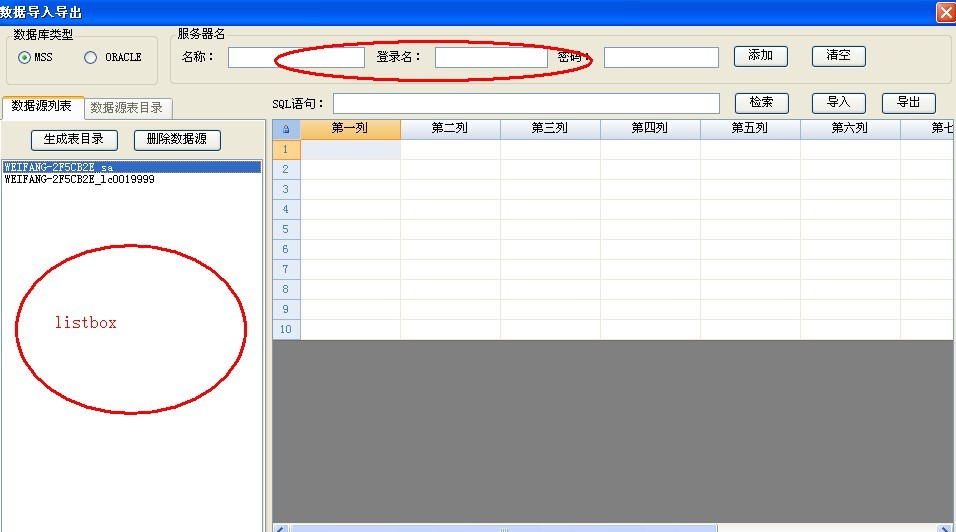Select row header 10 in the grid

286,330
